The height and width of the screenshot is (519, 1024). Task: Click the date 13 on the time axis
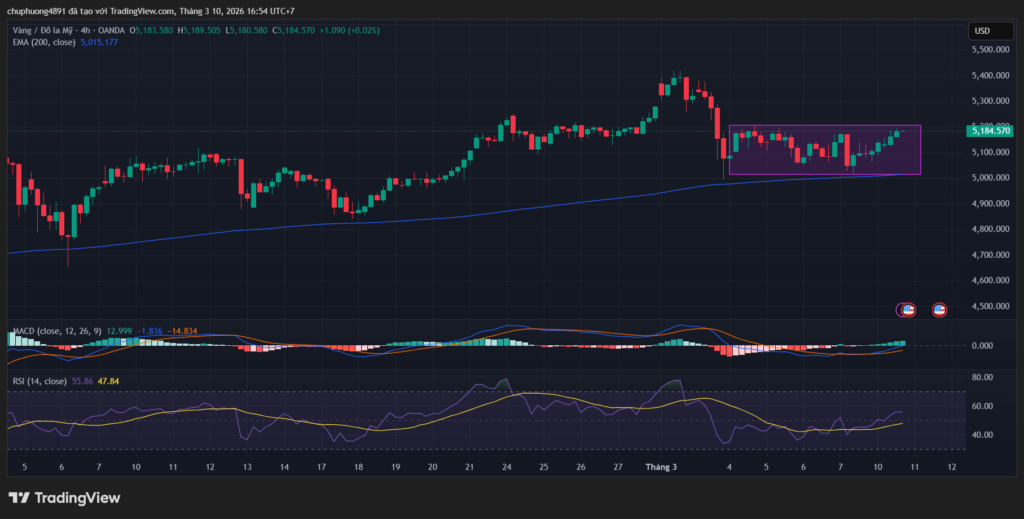[247, 467]
